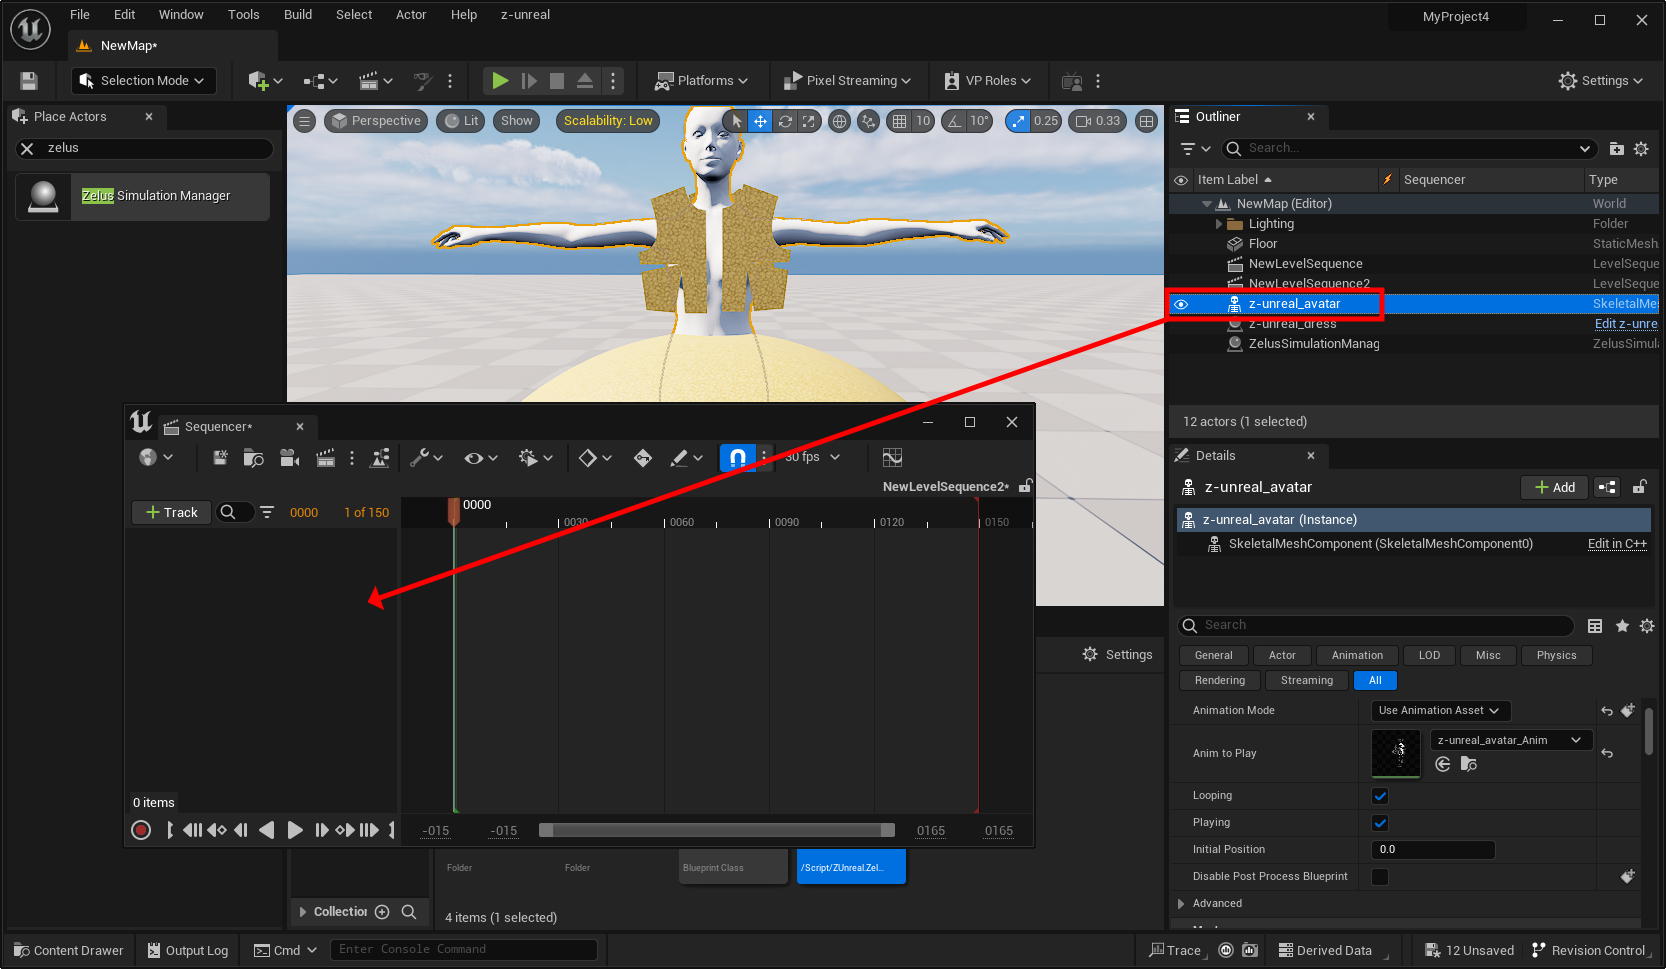Viewport: 1666px width, 969px height.
Task: Click the Initial Position value field
Action: click(x=1433, y=850)
